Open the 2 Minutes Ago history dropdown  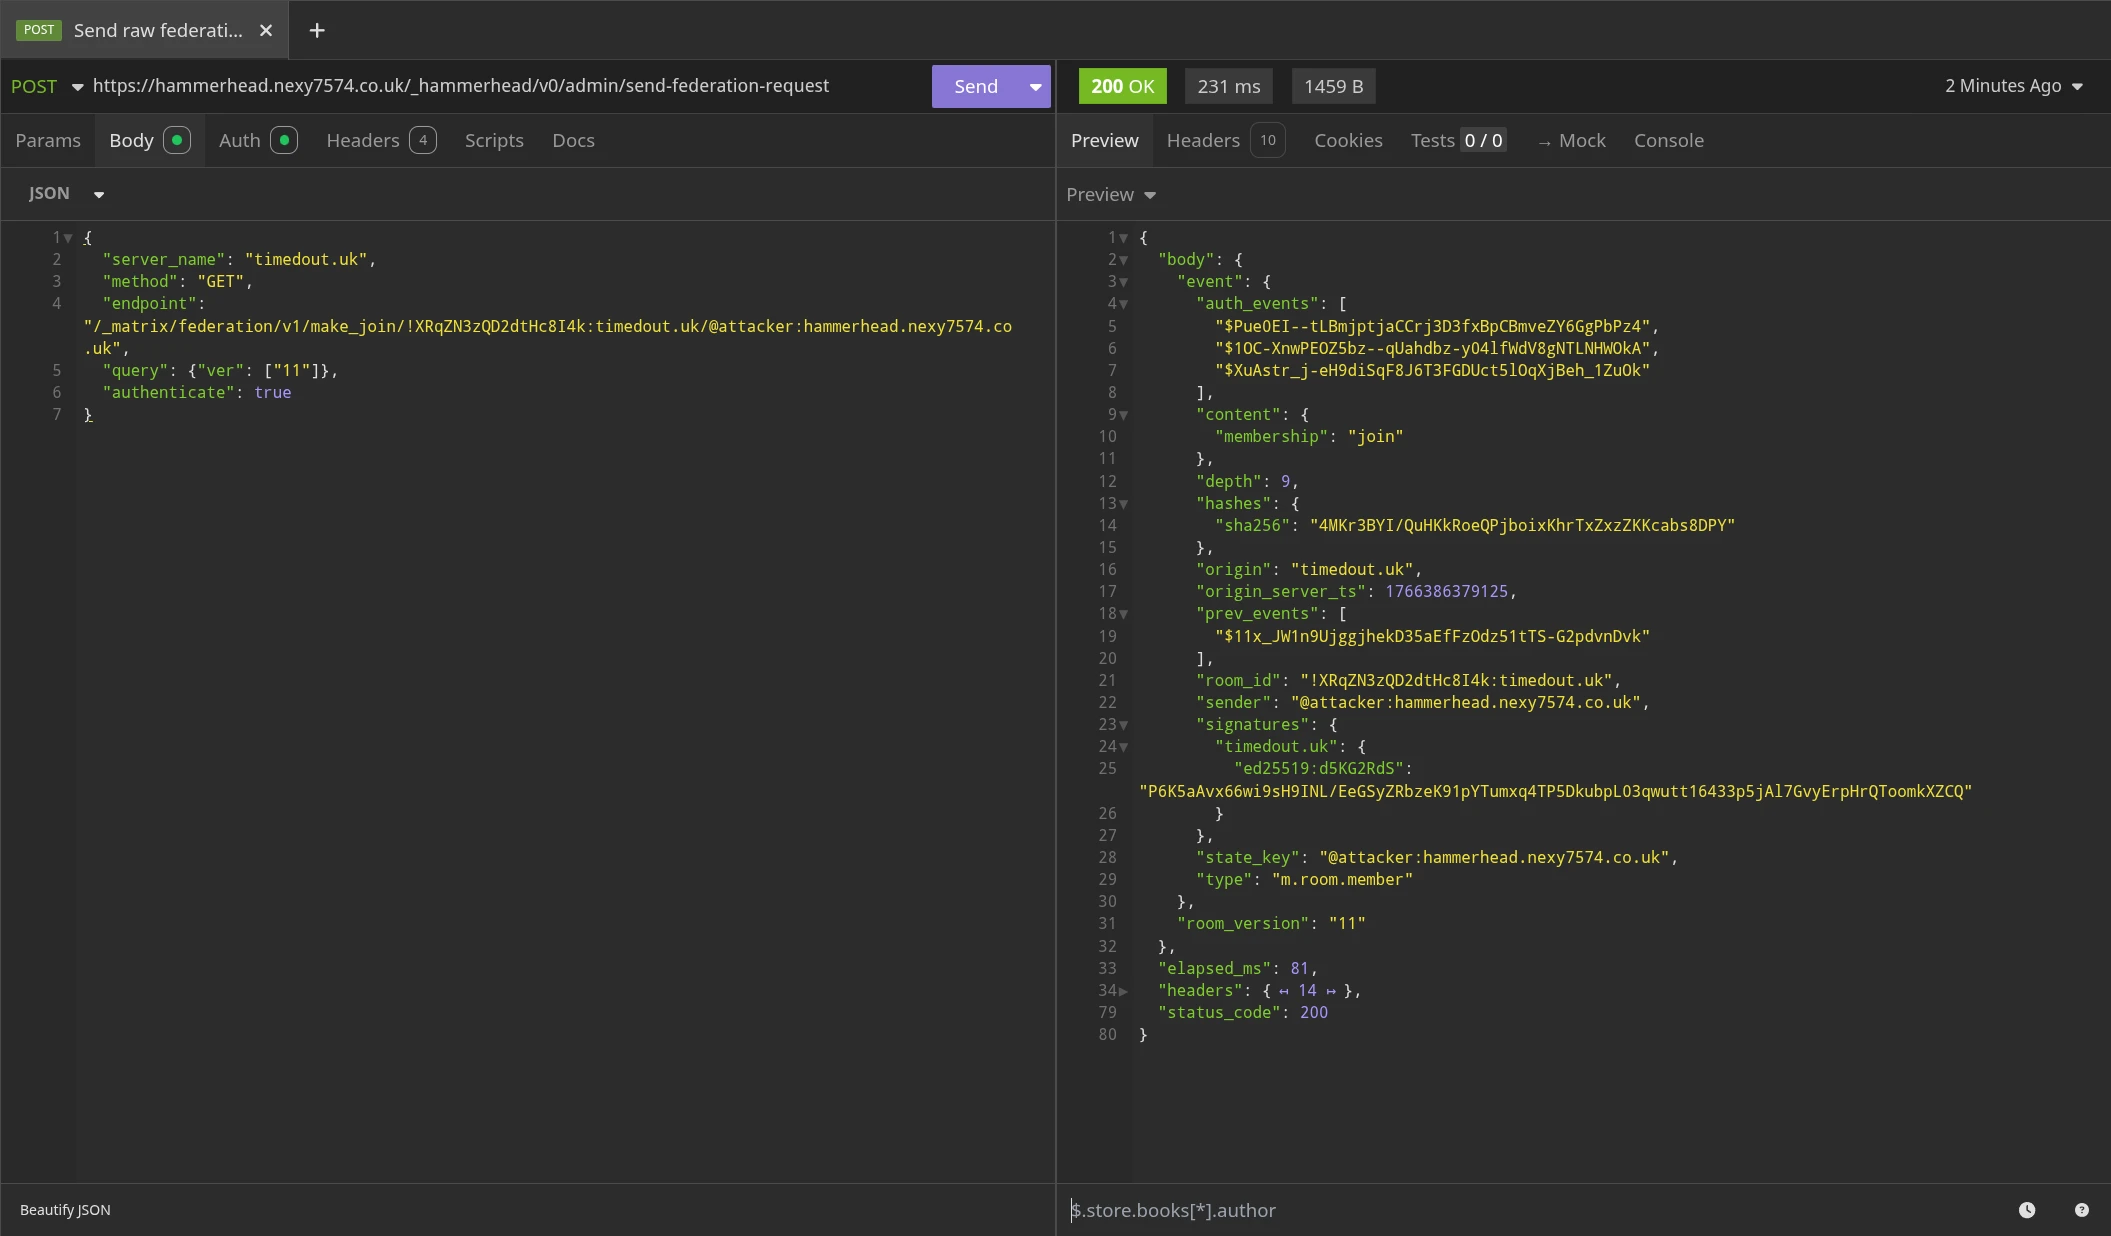[x=2013, y=86]
